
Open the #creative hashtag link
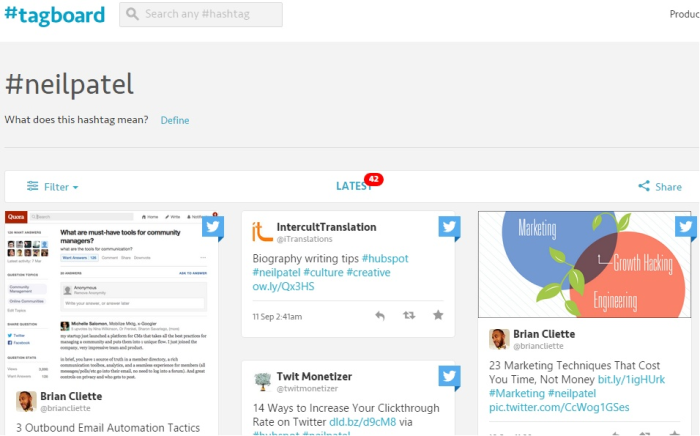[x=368, y=272]
